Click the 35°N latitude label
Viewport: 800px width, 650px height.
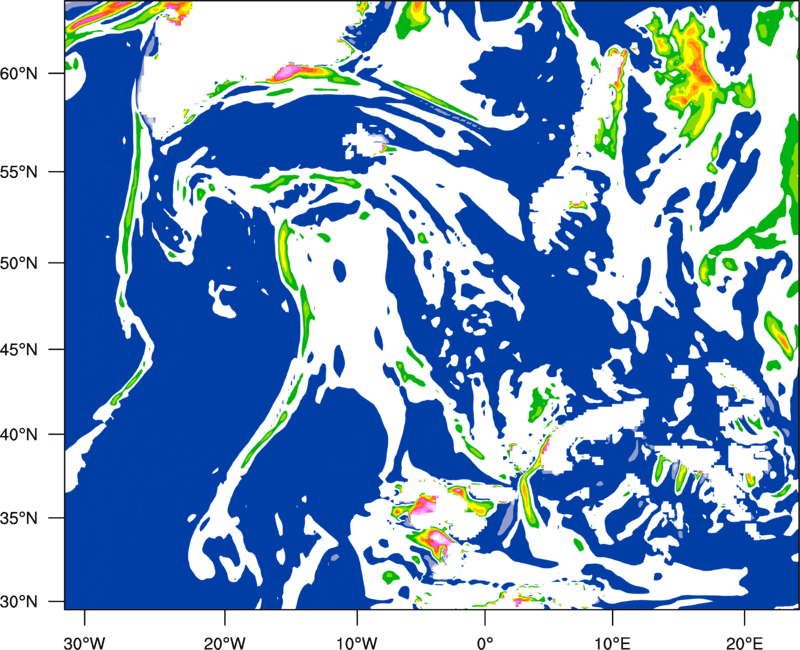point(19,518)
